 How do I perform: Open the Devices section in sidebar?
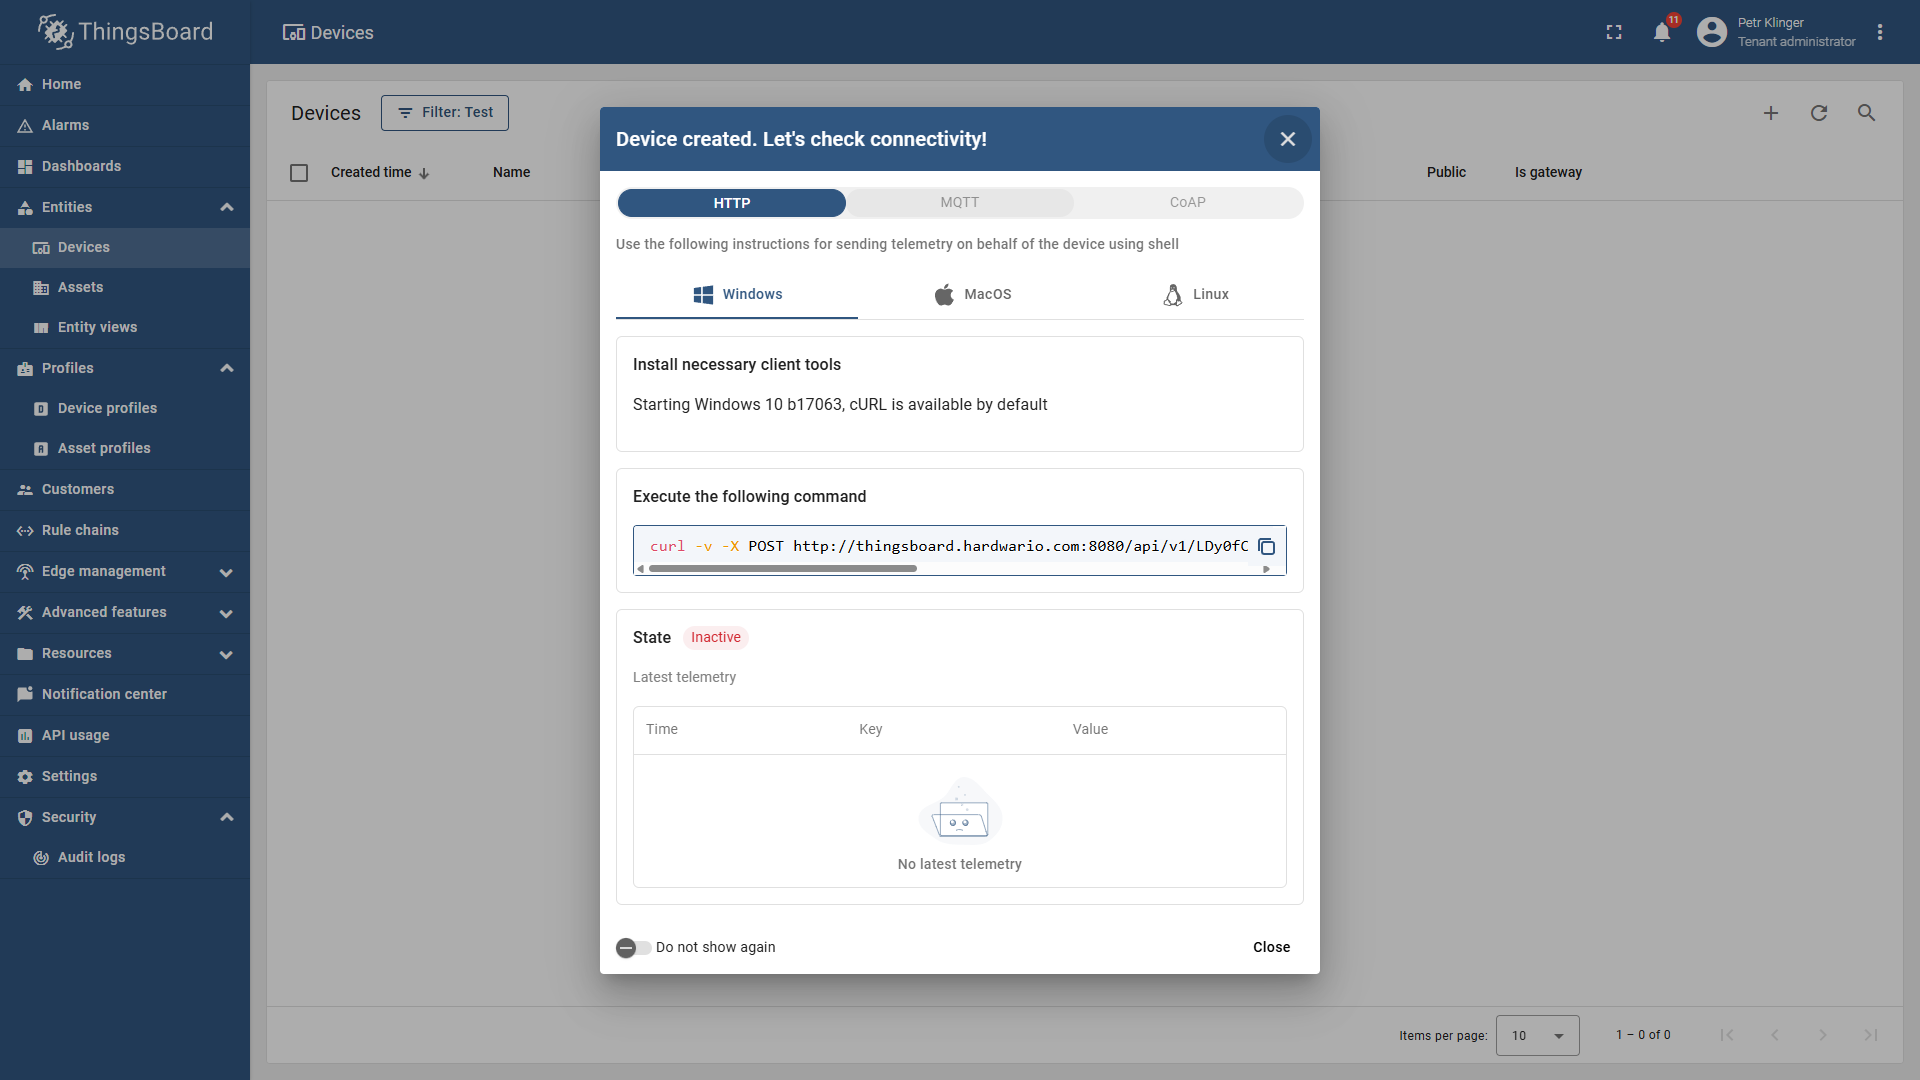[x=84, y=247]
